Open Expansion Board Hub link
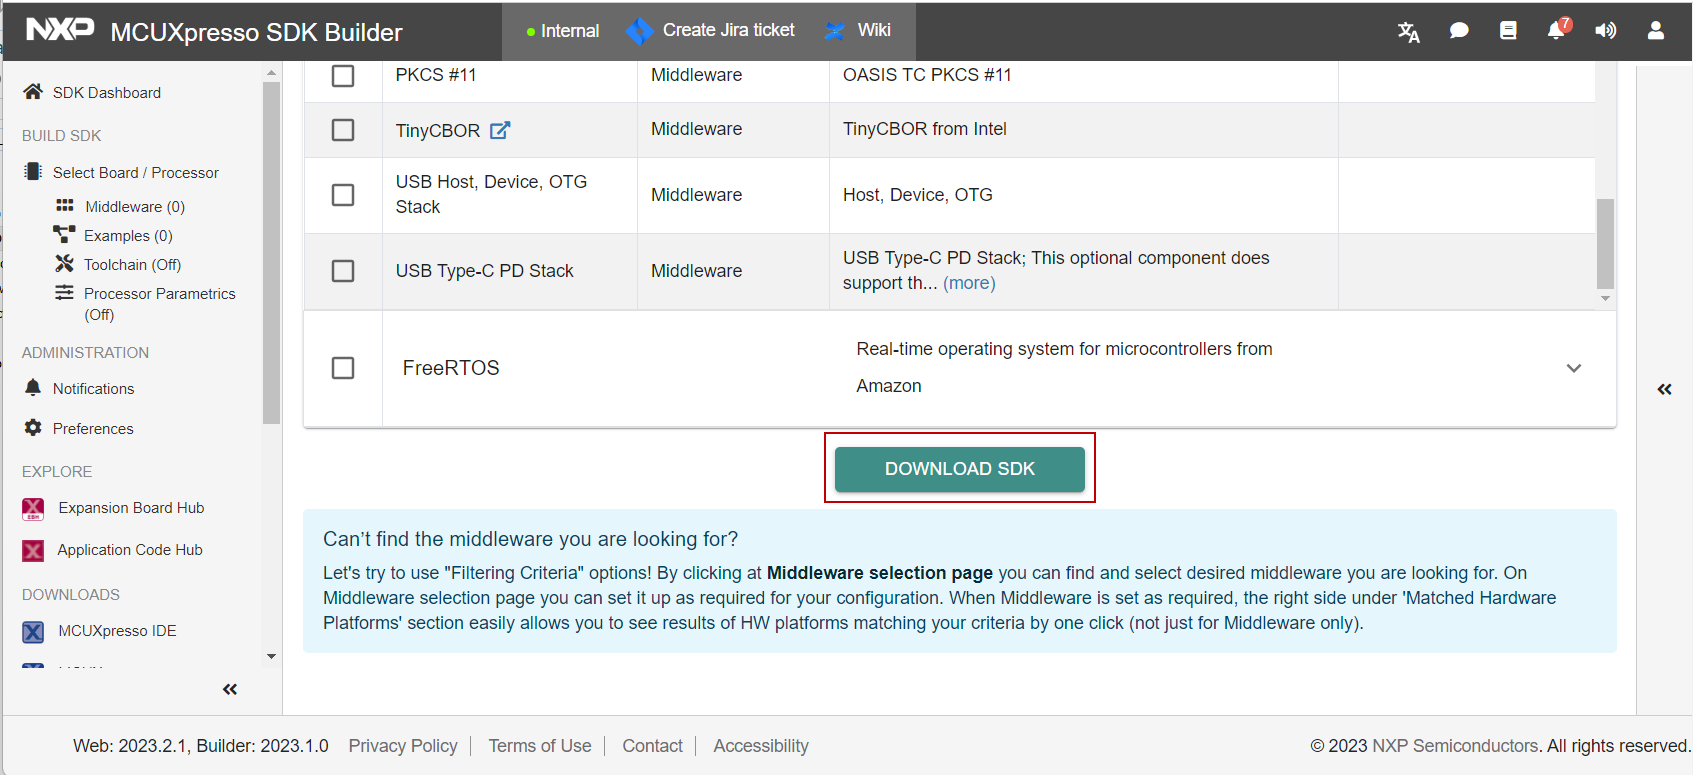 [x=131, y=508]
